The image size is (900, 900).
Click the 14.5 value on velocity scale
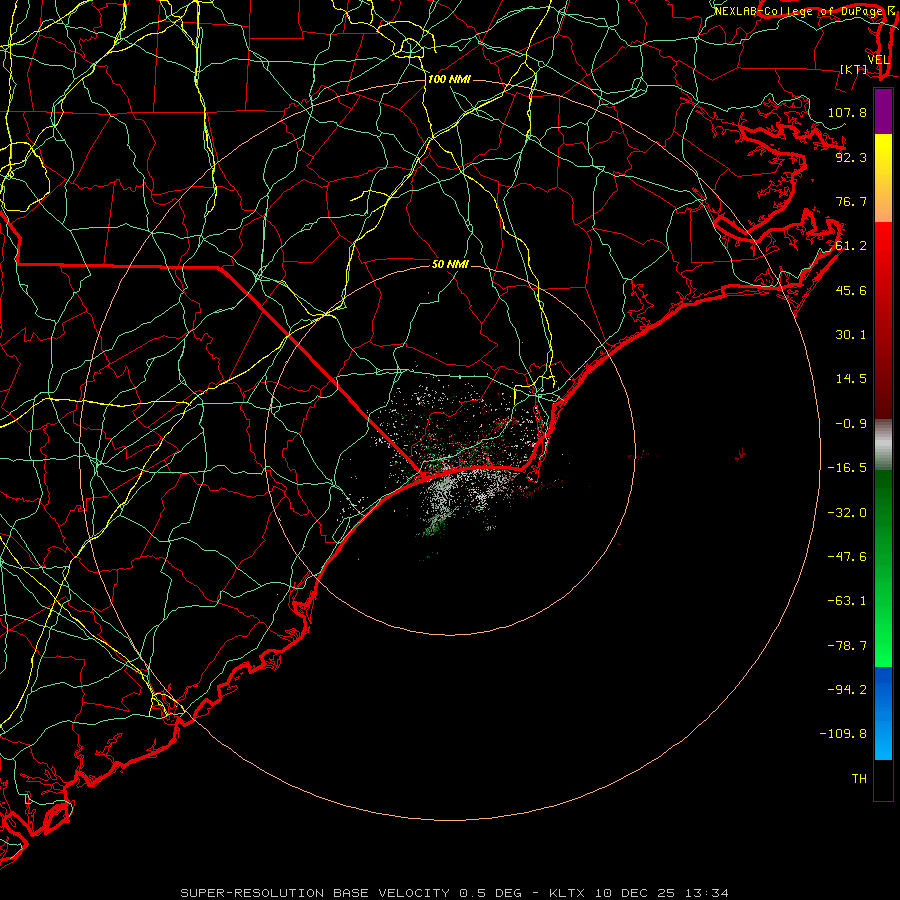(x=851, y=379)
